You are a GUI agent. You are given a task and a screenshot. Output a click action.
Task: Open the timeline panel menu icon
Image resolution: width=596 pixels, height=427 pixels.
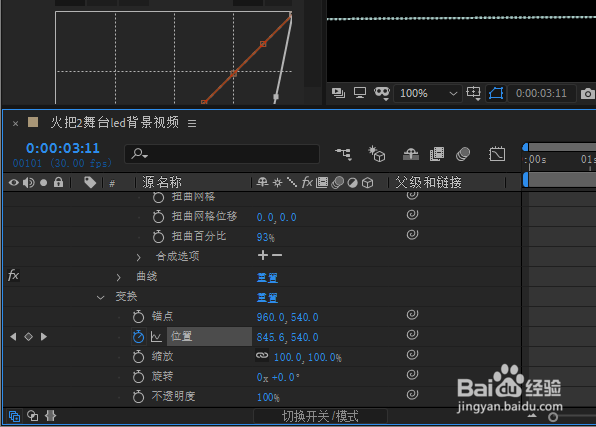(x=192, y=124)
